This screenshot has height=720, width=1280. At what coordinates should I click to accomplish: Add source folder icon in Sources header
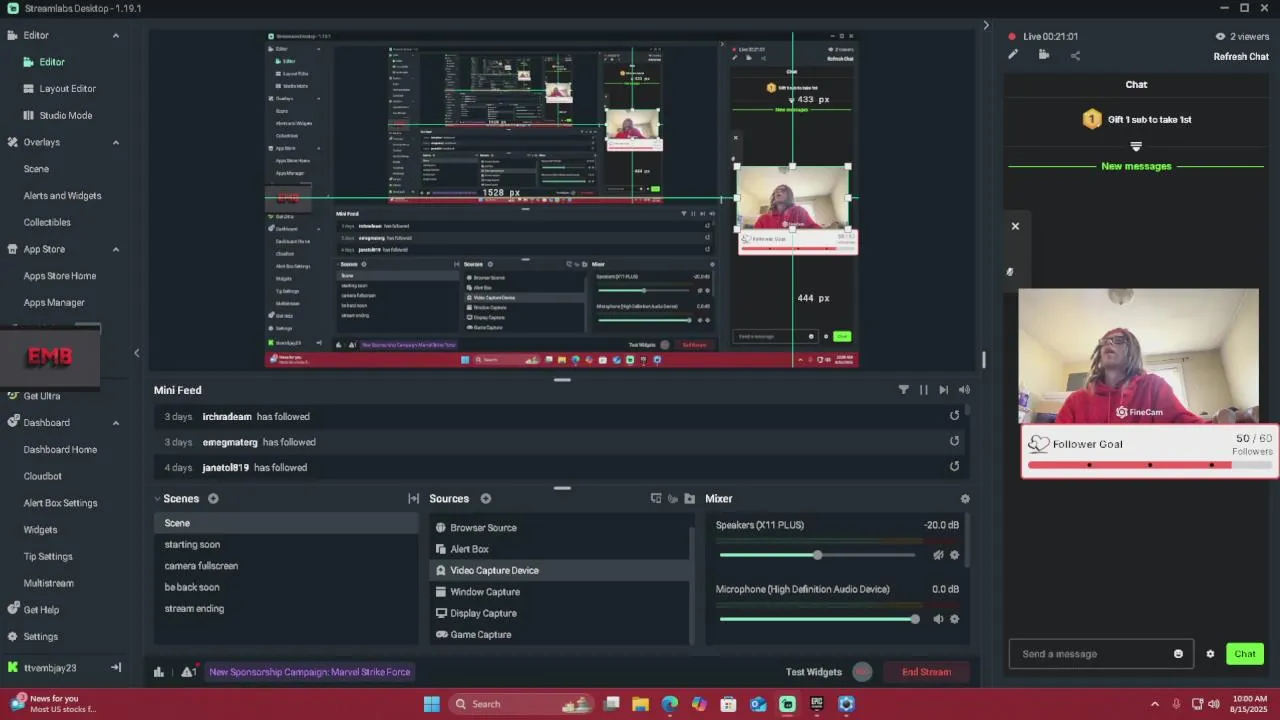(x=689, y=499)
